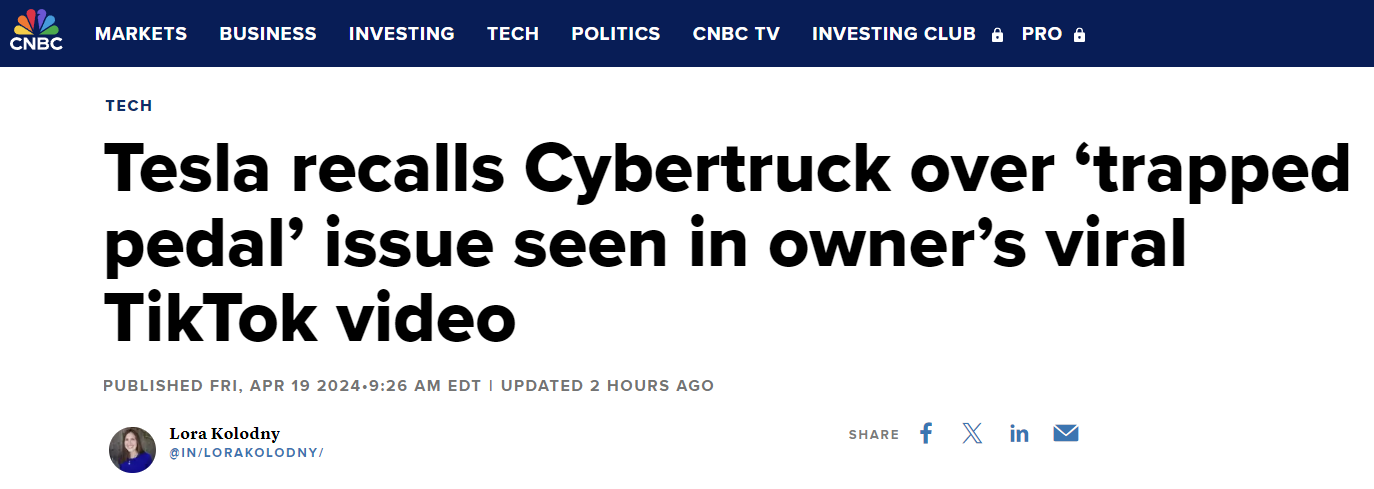The height and width of the screenshot is (489, 1374).
Task: Open the Markets menu item
Action: click(141, 34)
